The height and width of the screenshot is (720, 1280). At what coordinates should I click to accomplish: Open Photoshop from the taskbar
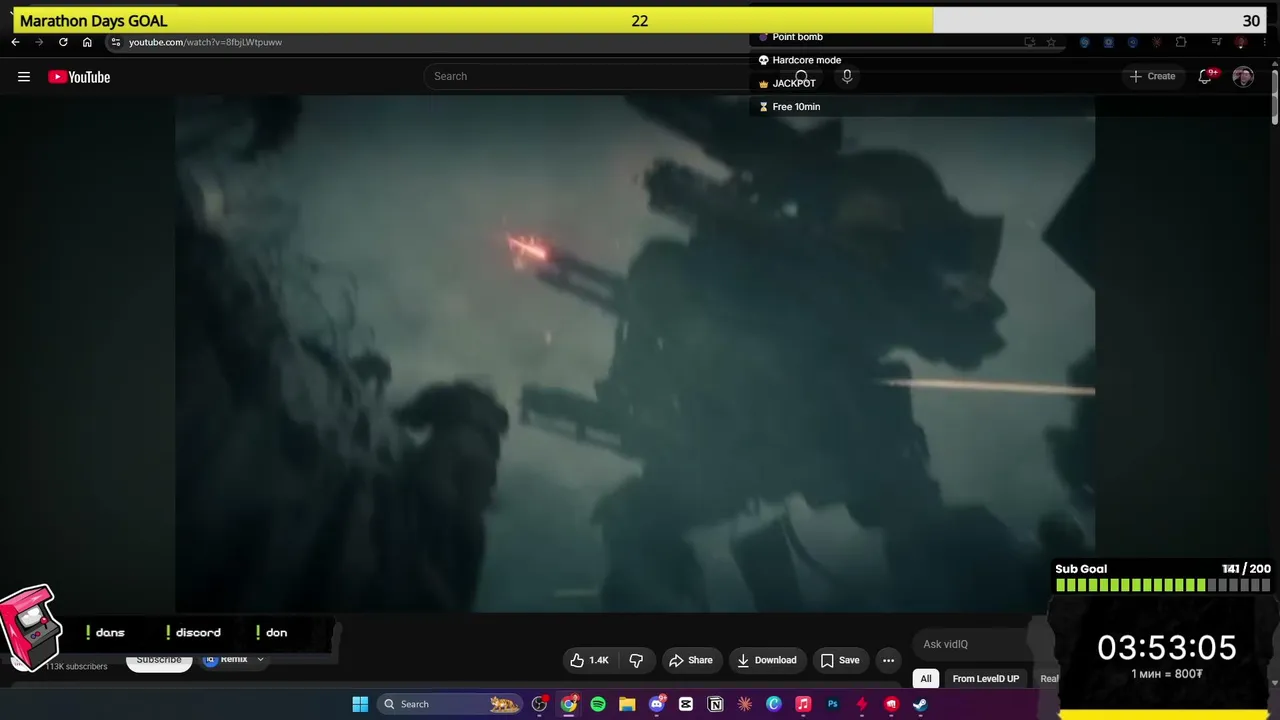832,704
